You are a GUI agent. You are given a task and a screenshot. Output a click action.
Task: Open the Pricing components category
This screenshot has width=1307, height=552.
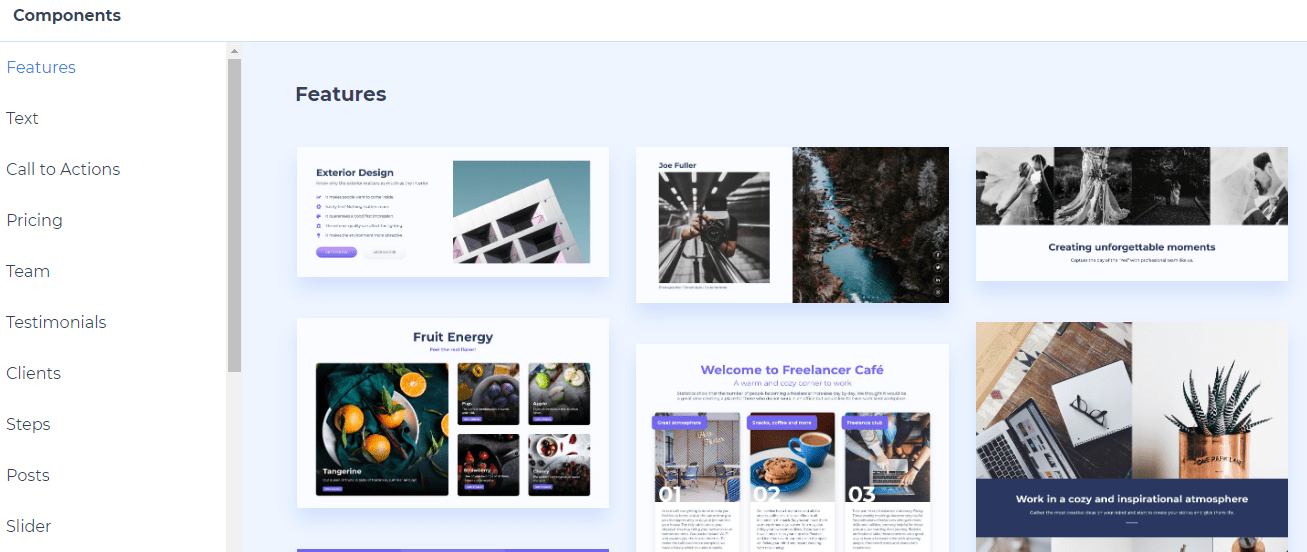coord(34,220)
